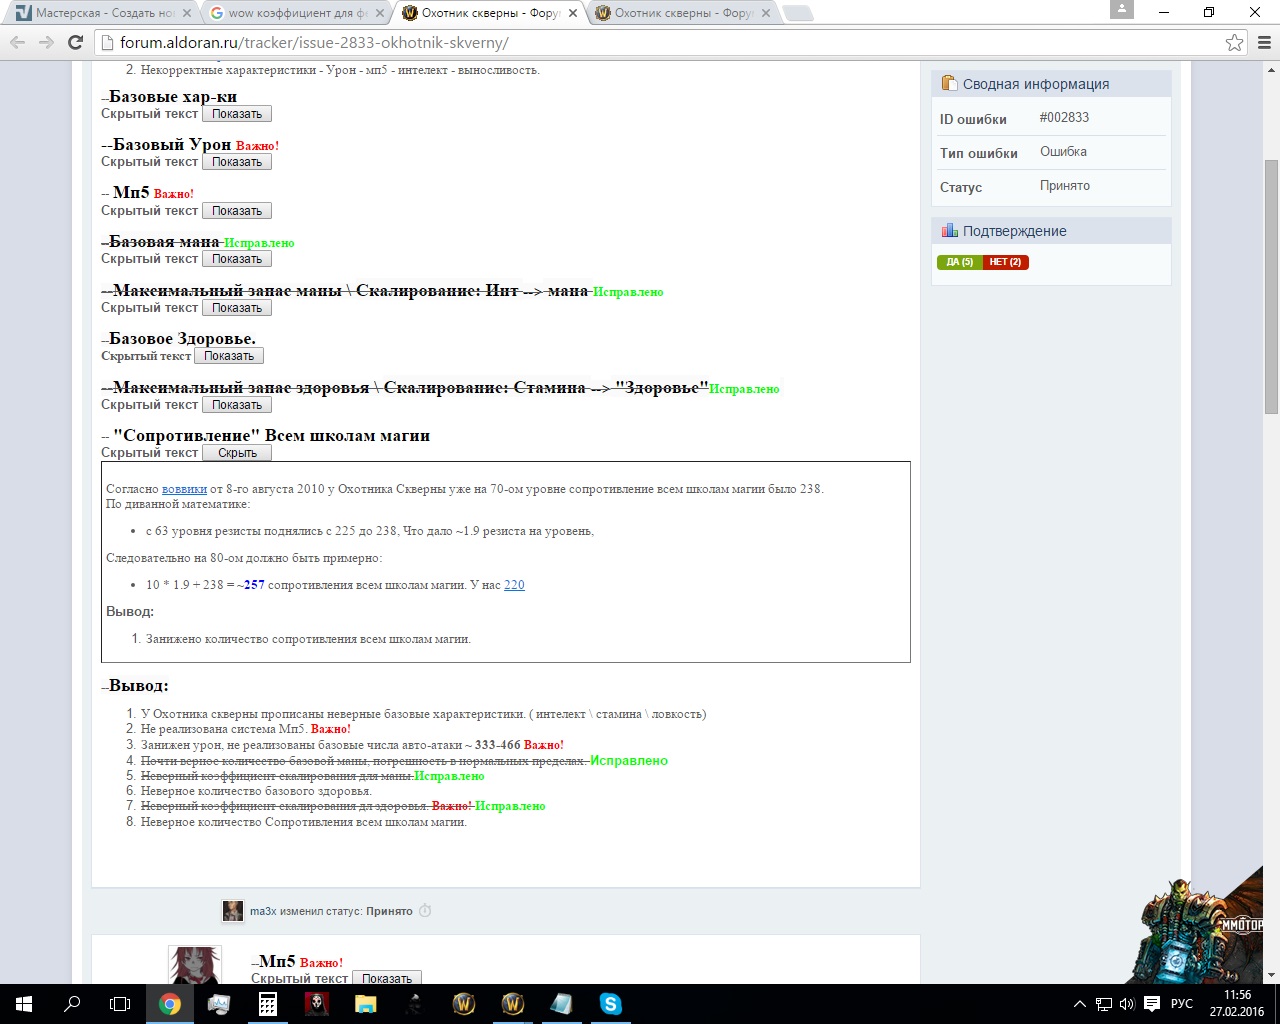The height and width of the screenshot is (1024, 1280).
Task: Bookmark this page with the star icon
Action: click(x=1234, y=42)
